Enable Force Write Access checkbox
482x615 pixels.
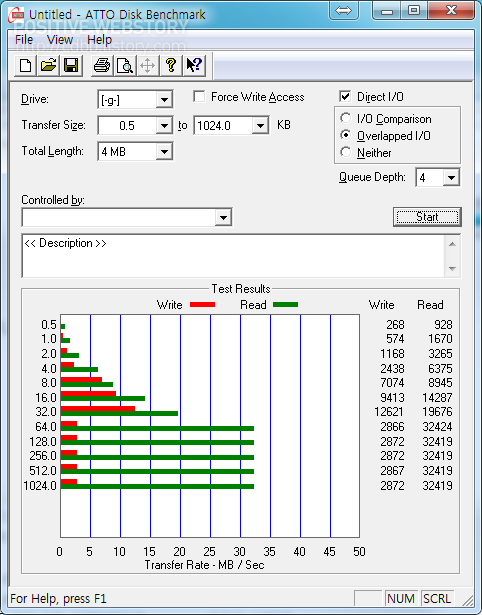(x=199, y=96)
